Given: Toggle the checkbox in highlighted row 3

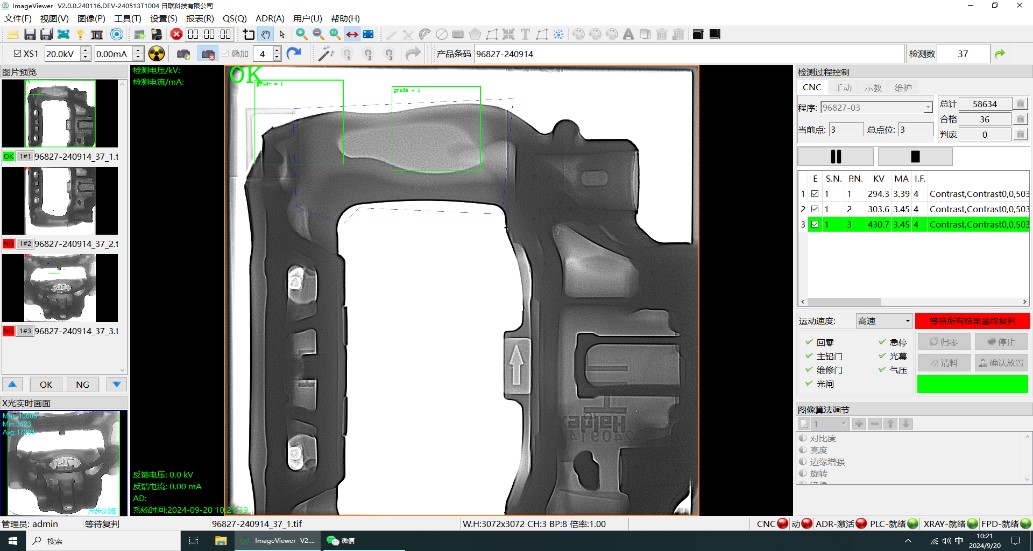Looking at the screenshot, I should pyautogui.click(x=815, y=225).
